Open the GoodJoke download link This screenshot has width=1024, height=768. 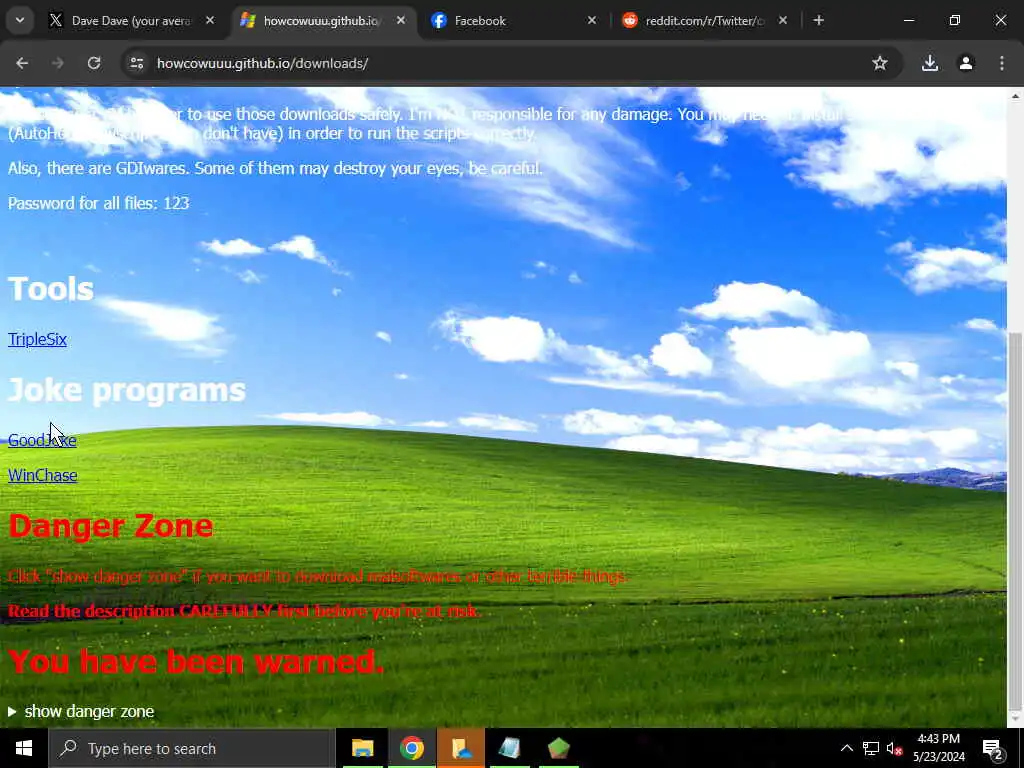tap(42, 440)
